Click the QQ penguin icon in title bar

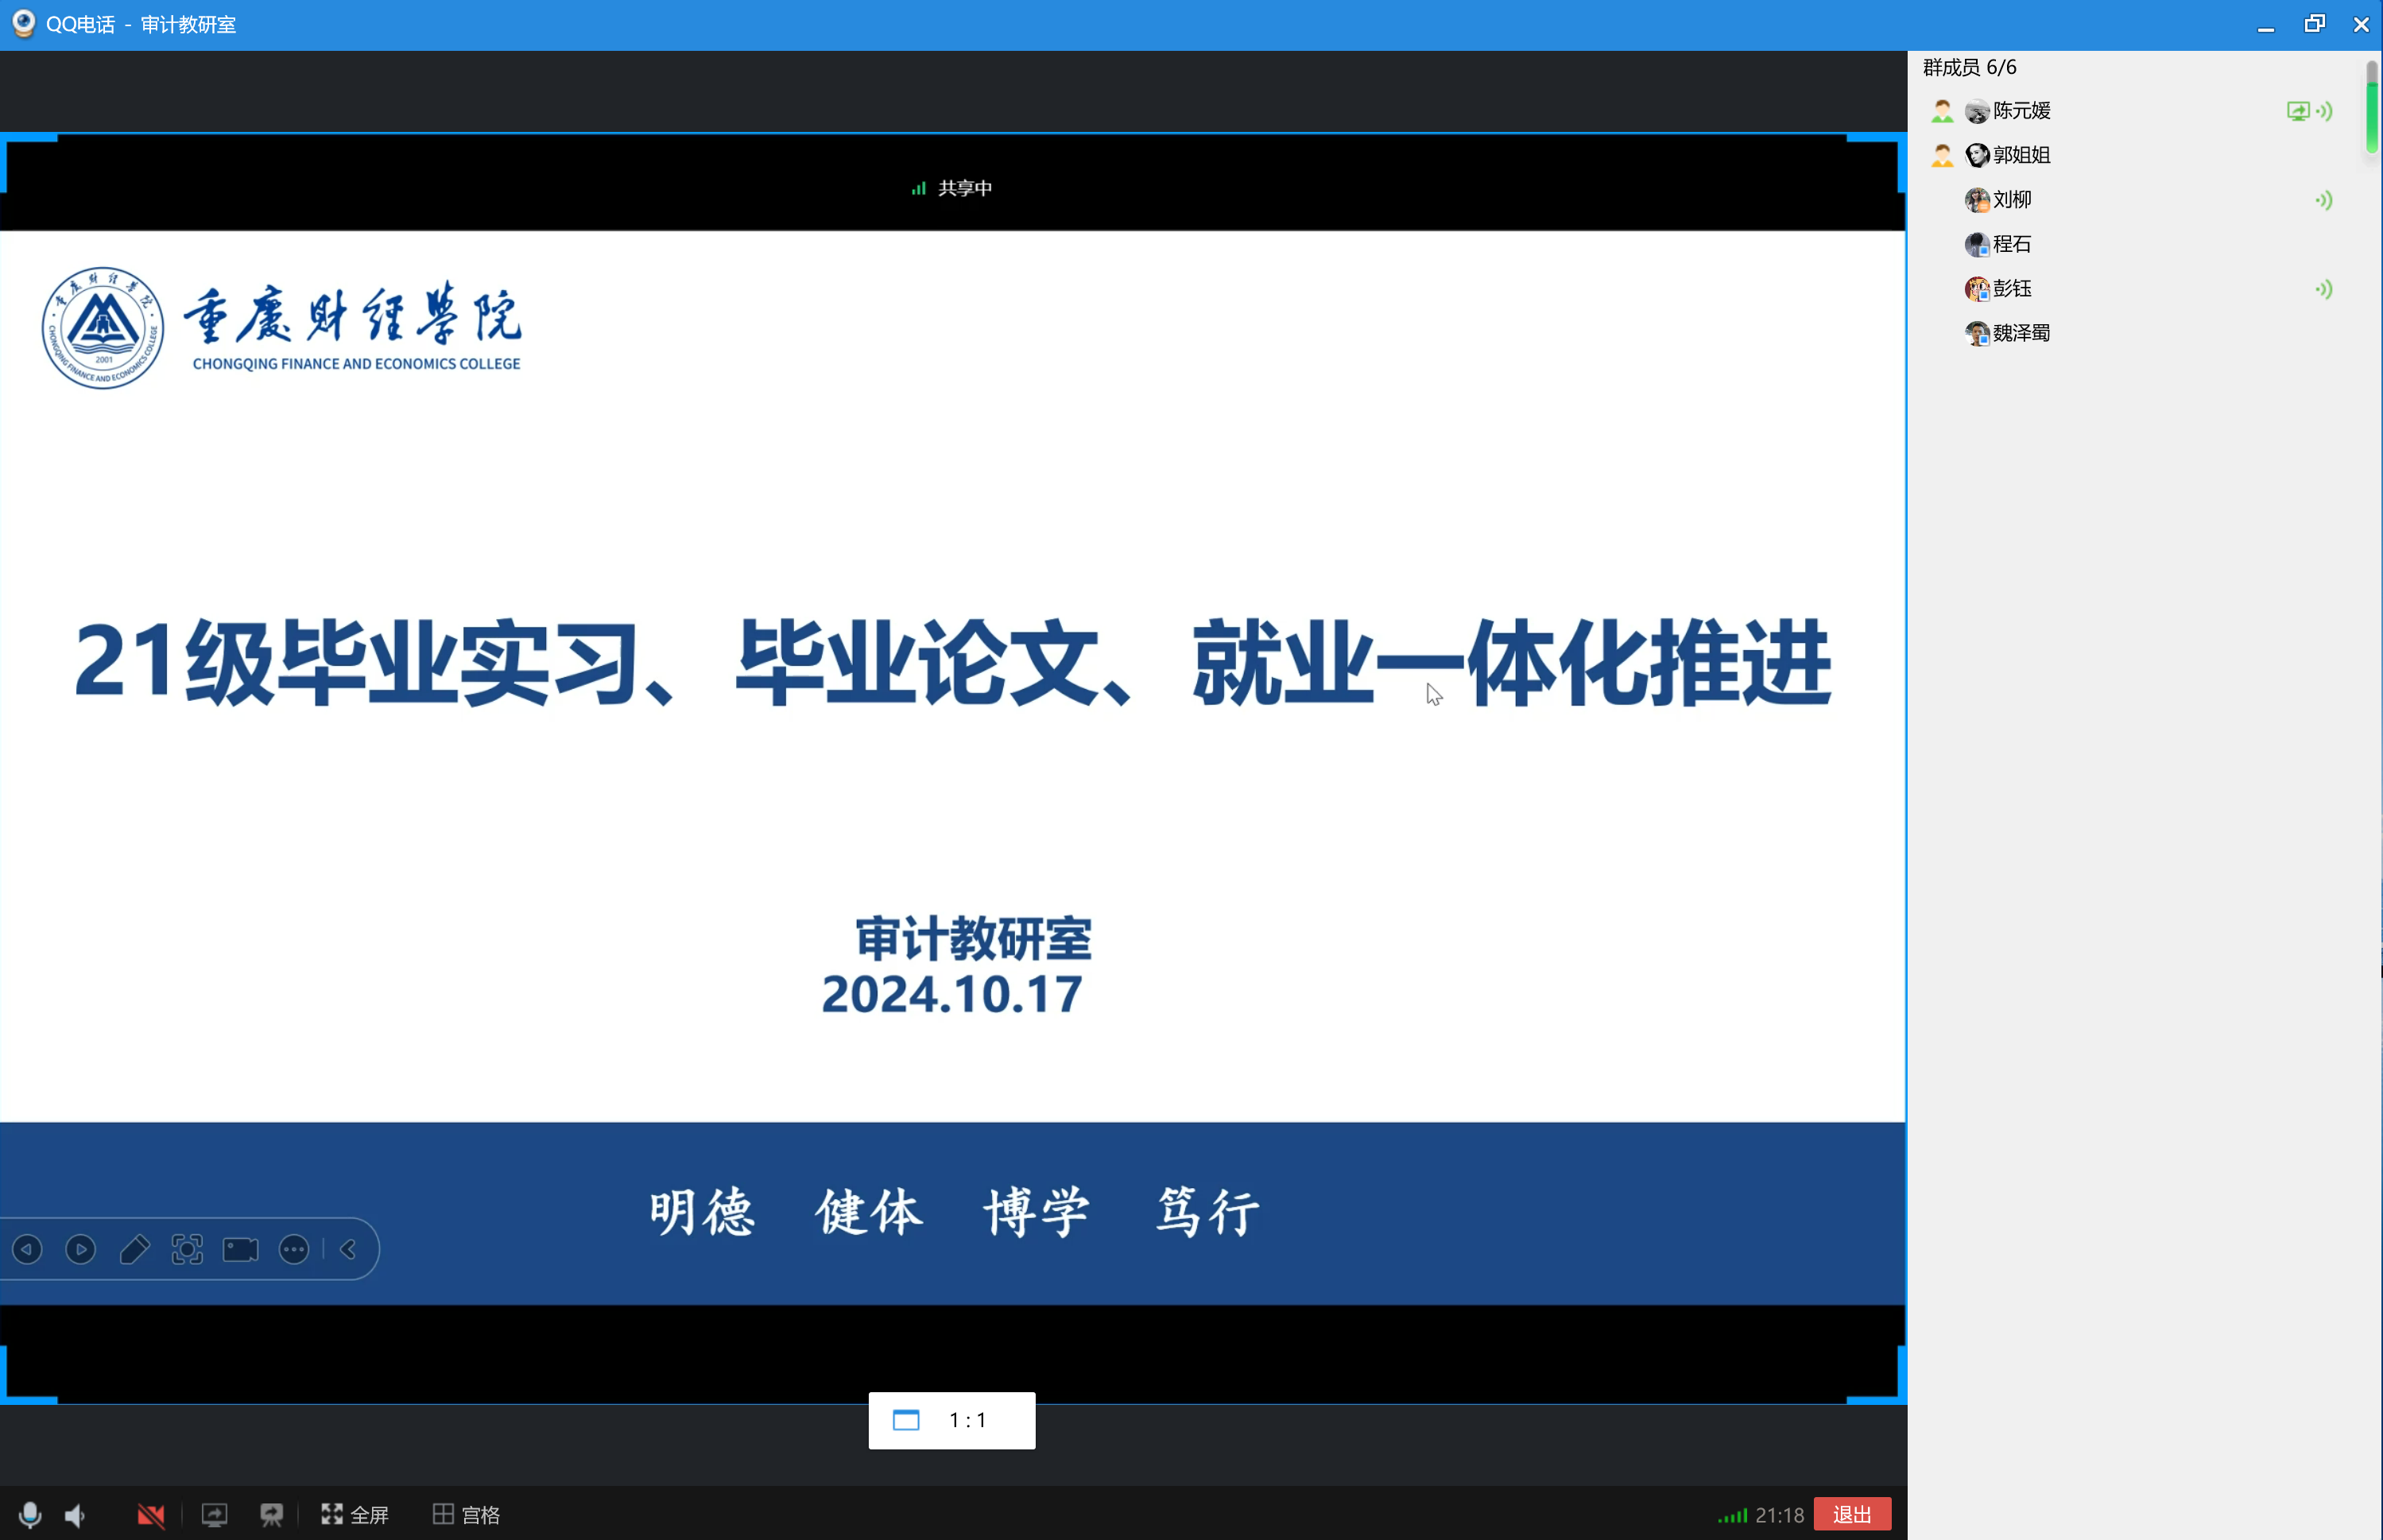click(x=23, y=23)
